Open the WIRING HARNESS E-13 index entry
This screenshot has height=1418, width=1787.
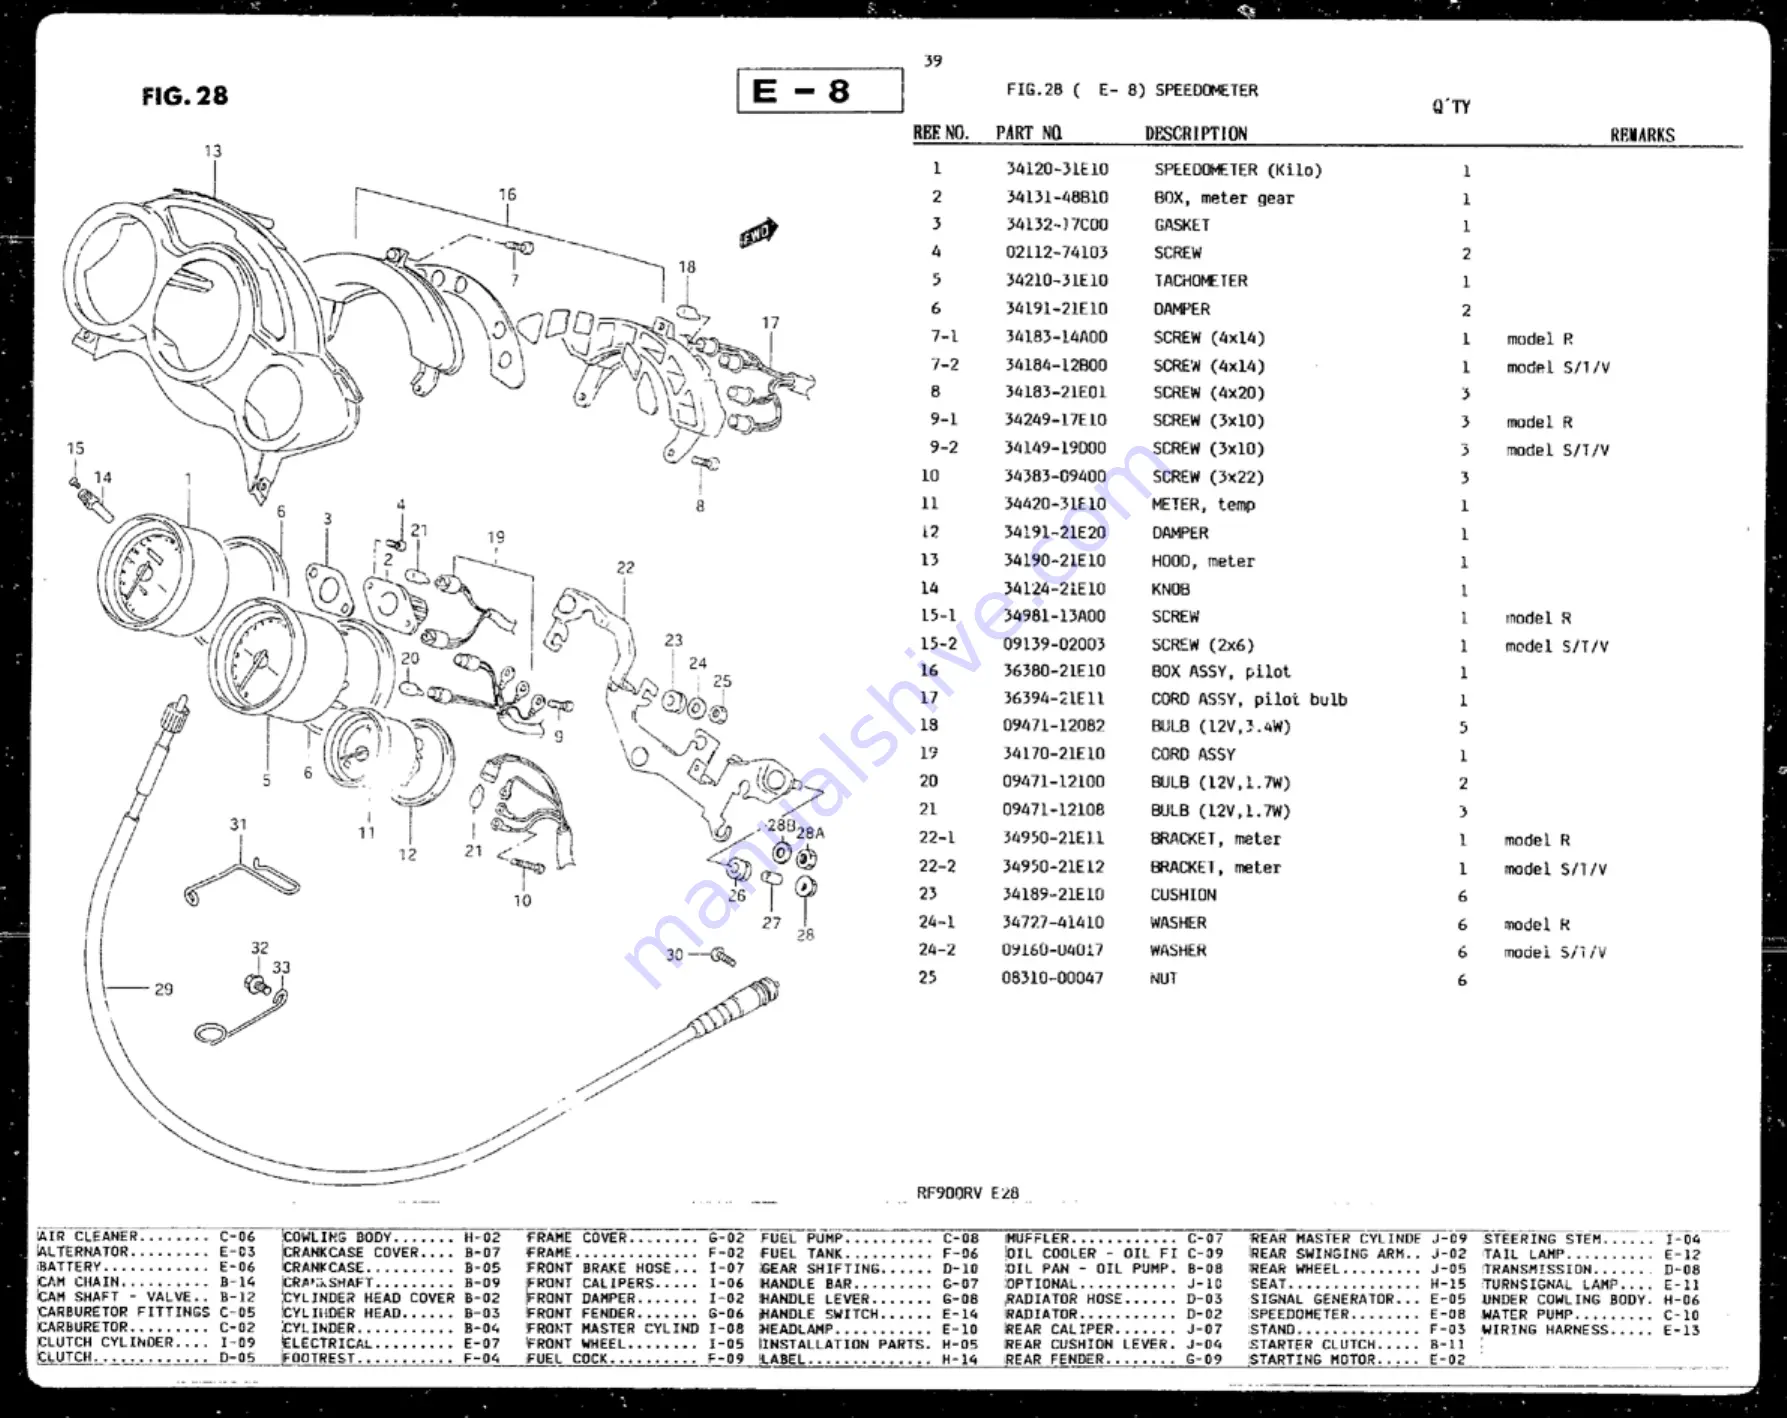click(x=1591, y=1330)
